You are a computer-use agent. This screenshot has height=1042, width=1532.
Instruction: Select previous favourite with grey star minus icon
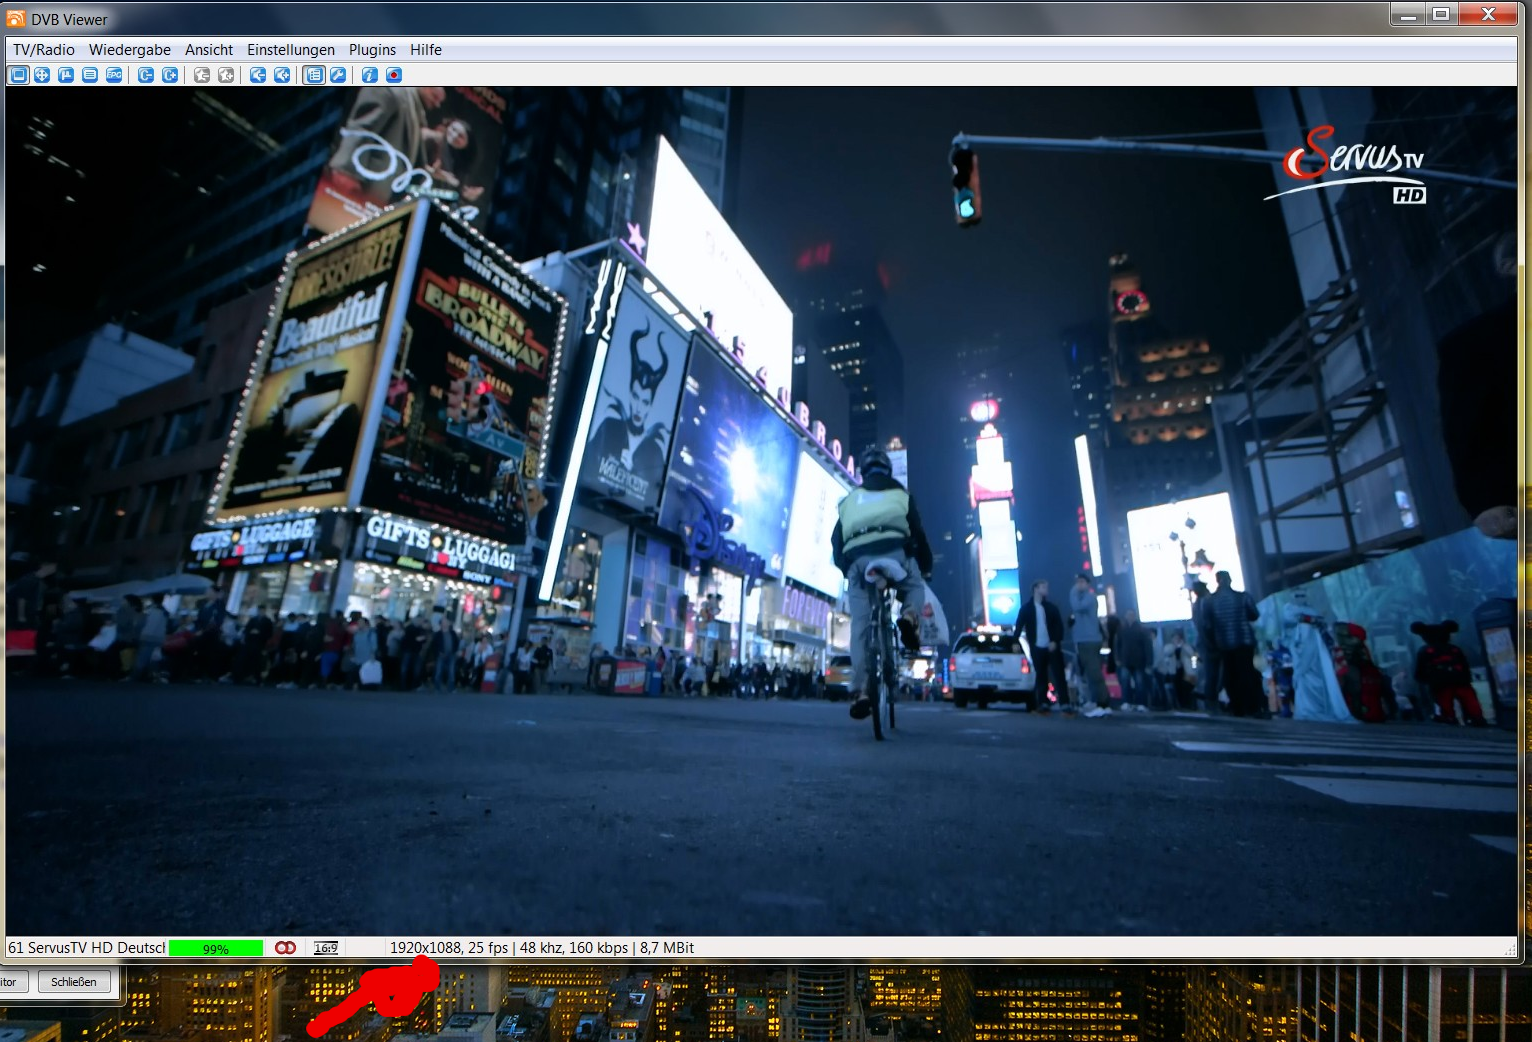202,75
